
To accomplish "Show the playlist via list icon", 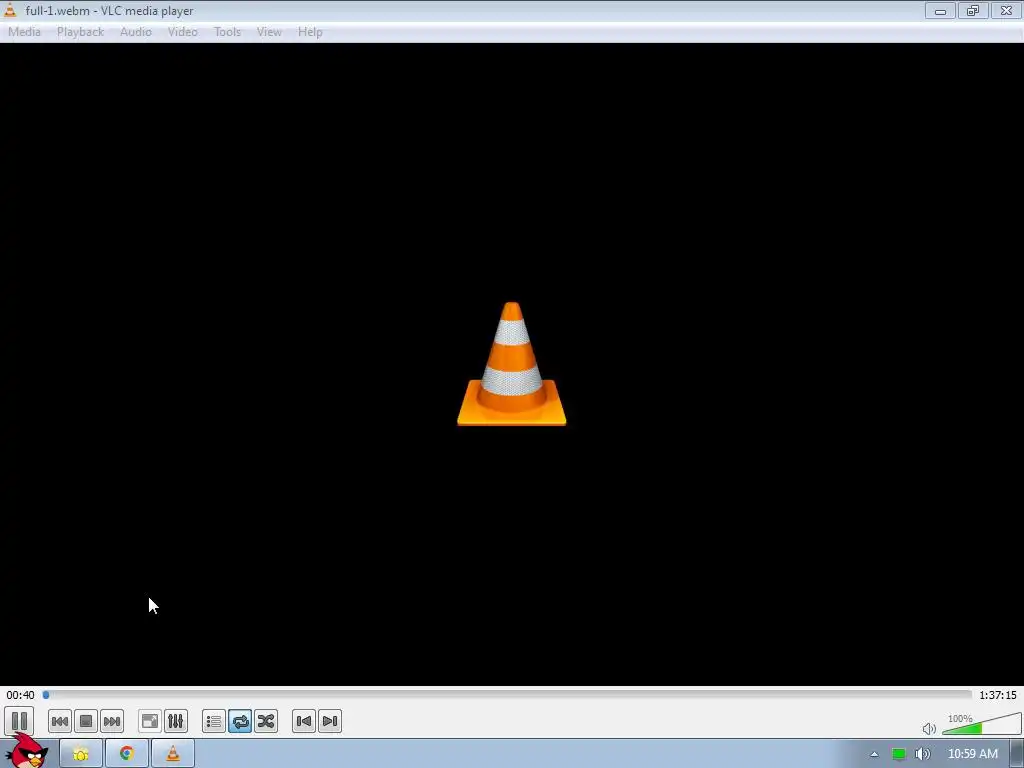I will point(214,722).
